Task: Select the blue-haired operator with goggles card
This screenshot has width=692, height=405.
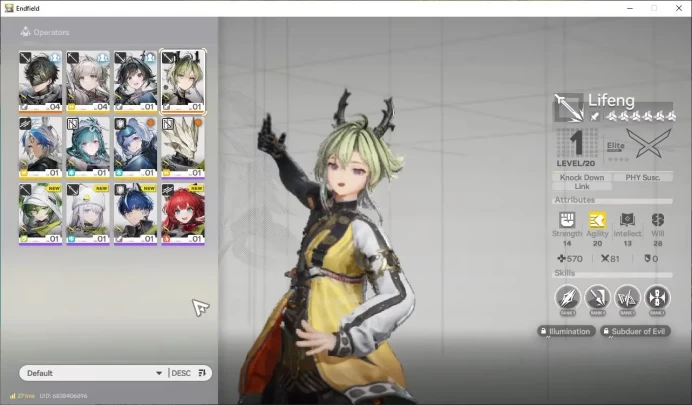Action: pos(135,147)
